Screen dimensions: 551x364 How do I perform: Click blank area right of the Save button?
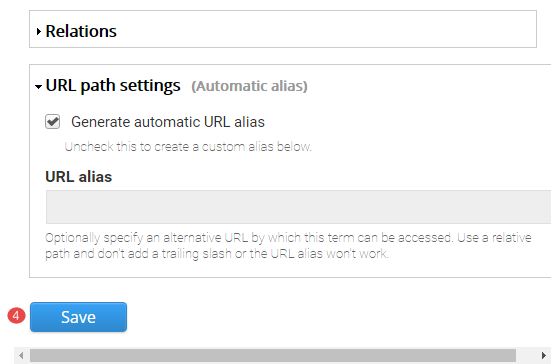pos(316,317)
